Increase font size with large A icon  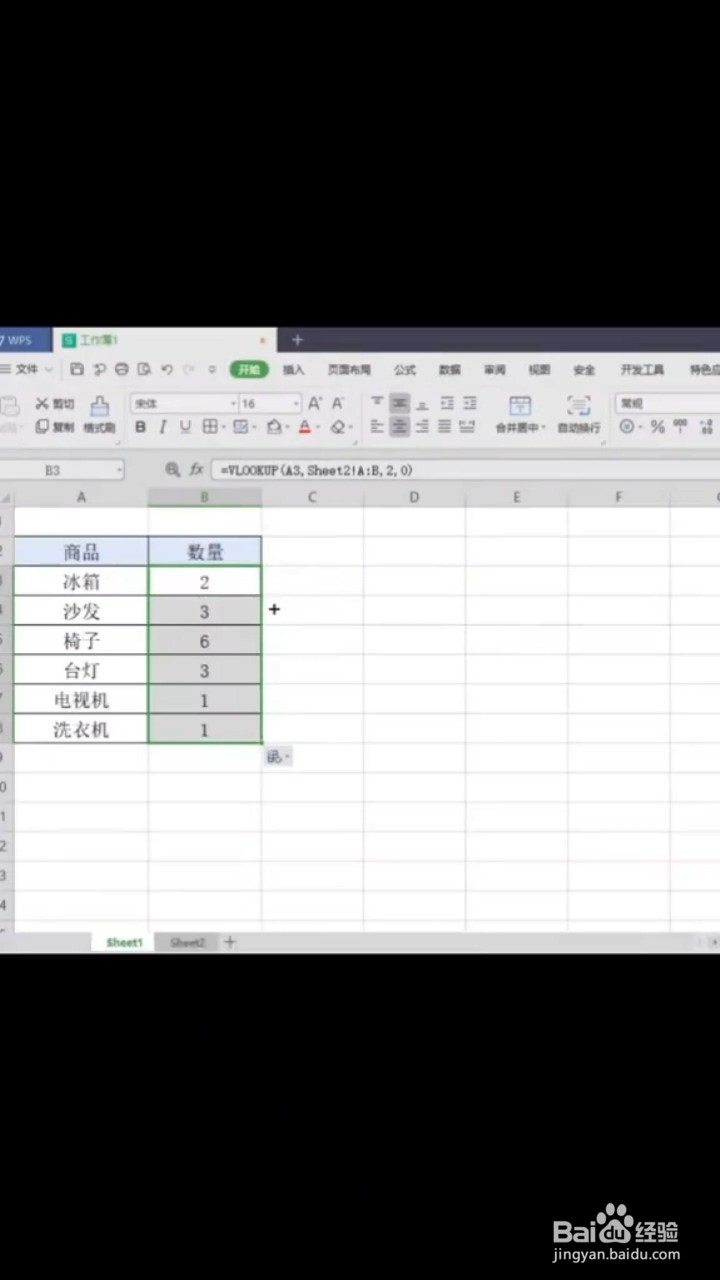[314, 403]
